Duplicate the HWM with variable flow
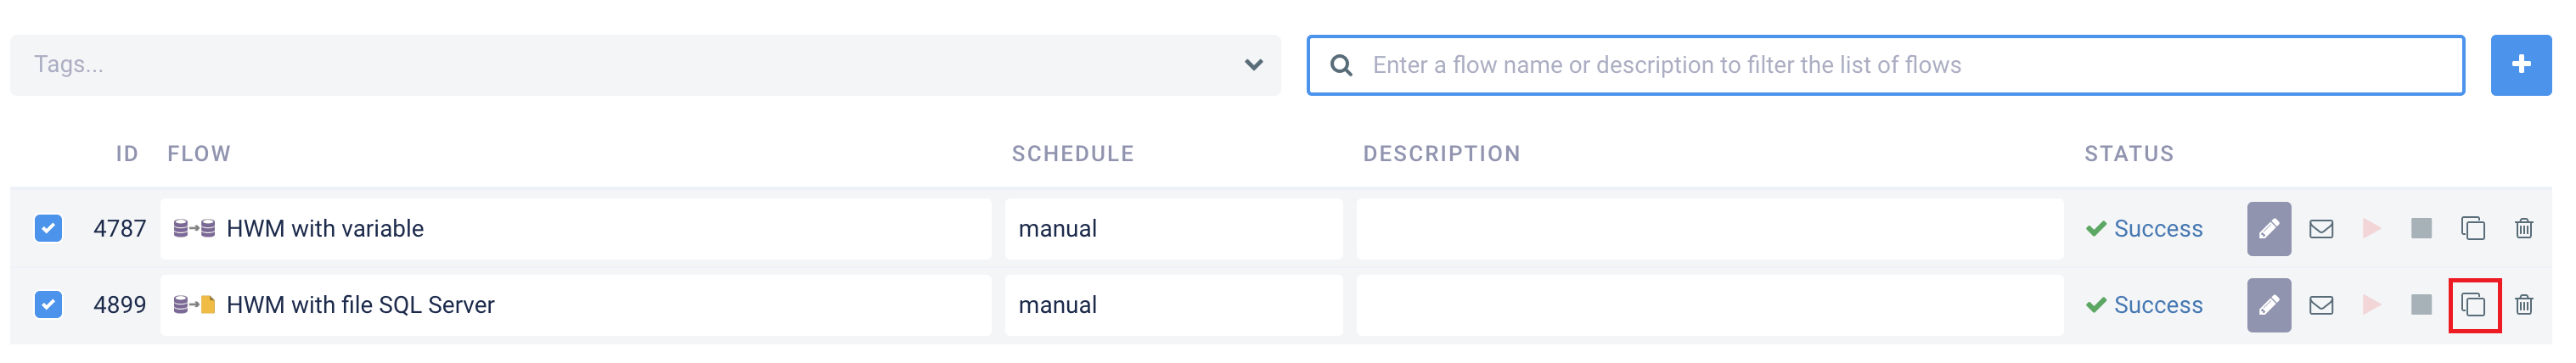2576x363 pixels. point(2473,228)
